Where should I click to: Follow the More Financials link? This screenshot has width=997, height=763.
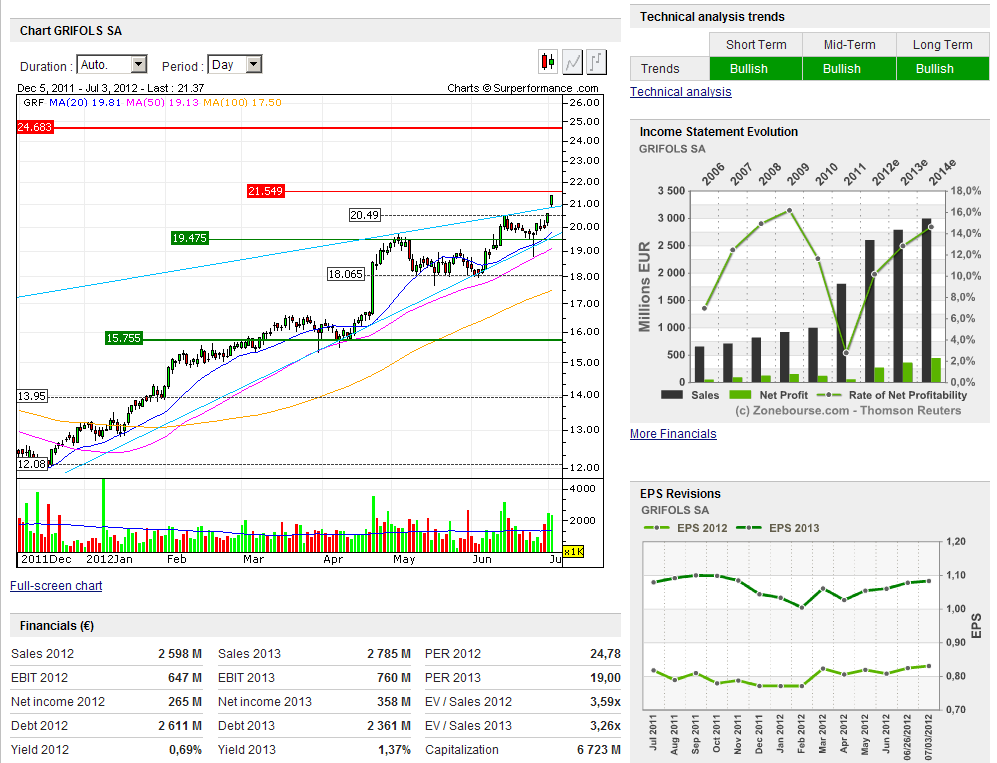click(673, 434)
